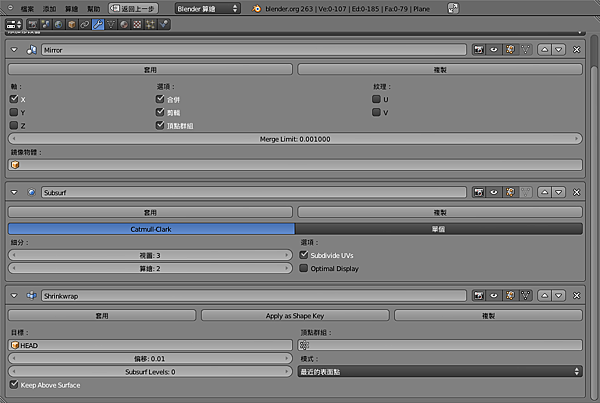600x403 pixels.
Task: Toggle the first options checkbox (merge) in Mirror
Action: coord(160,99)
